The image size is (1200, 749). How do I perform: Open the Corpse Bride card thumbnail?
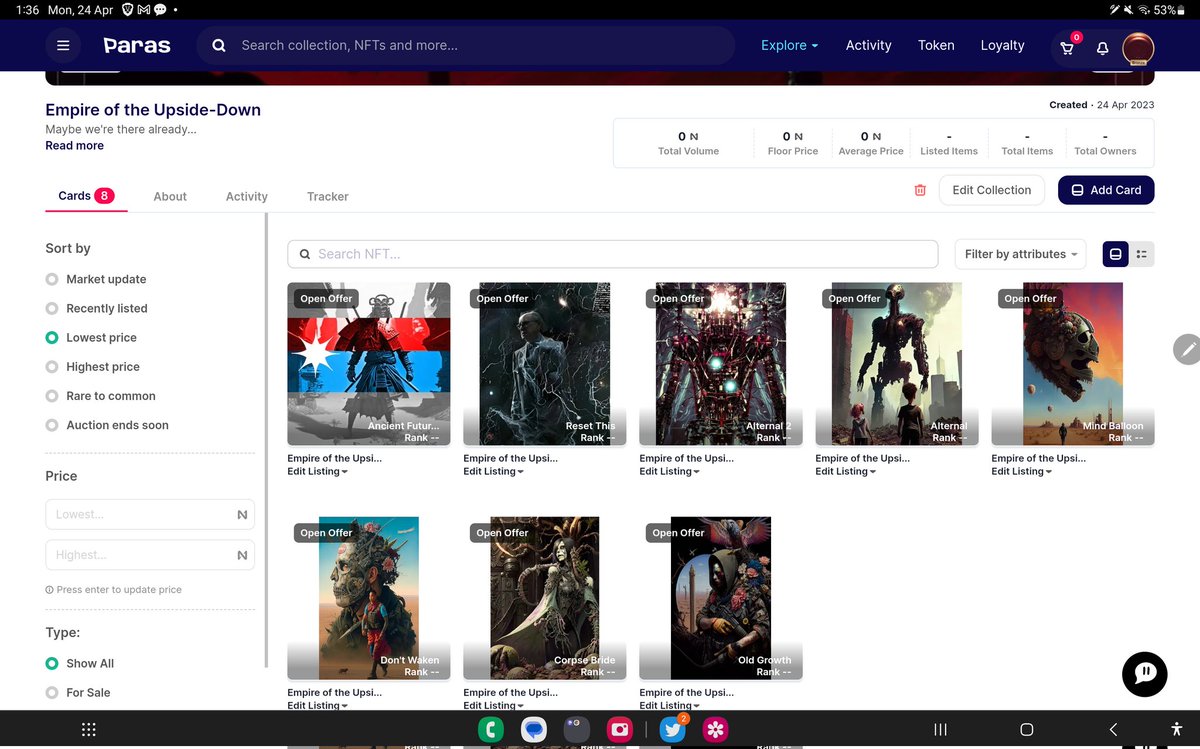pos(545,598)
